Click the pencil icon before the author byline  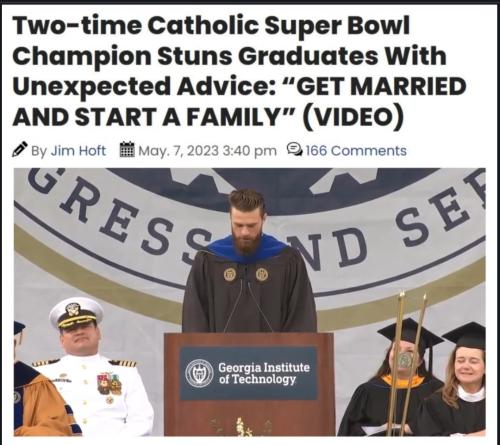click(20, 149)
